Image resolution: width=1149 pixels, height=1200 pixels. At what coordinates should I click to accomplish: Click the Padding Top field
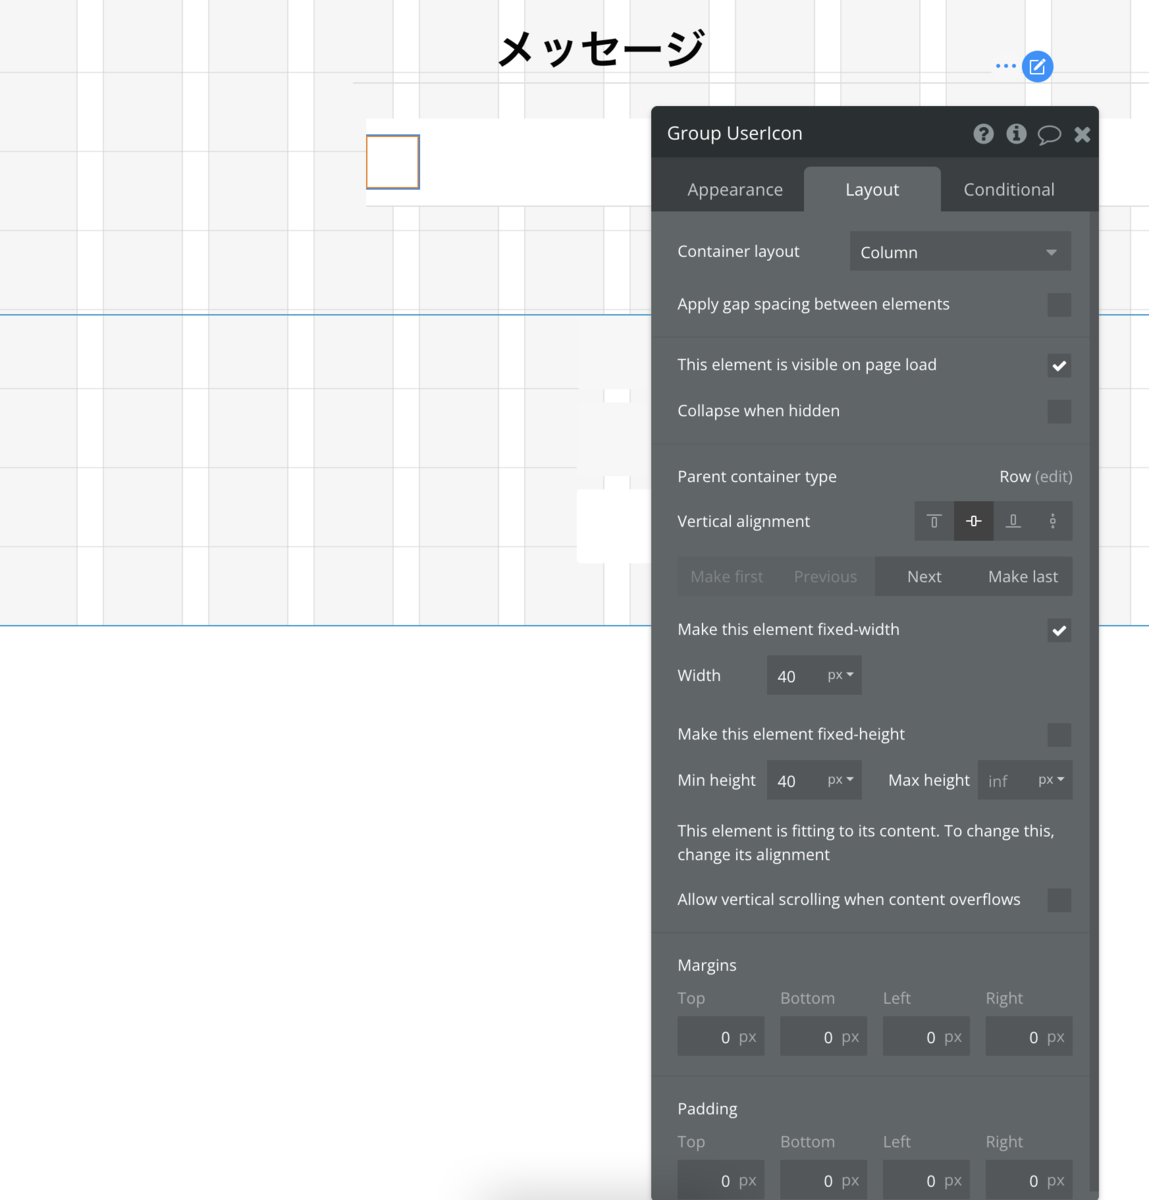(721, 1180)
